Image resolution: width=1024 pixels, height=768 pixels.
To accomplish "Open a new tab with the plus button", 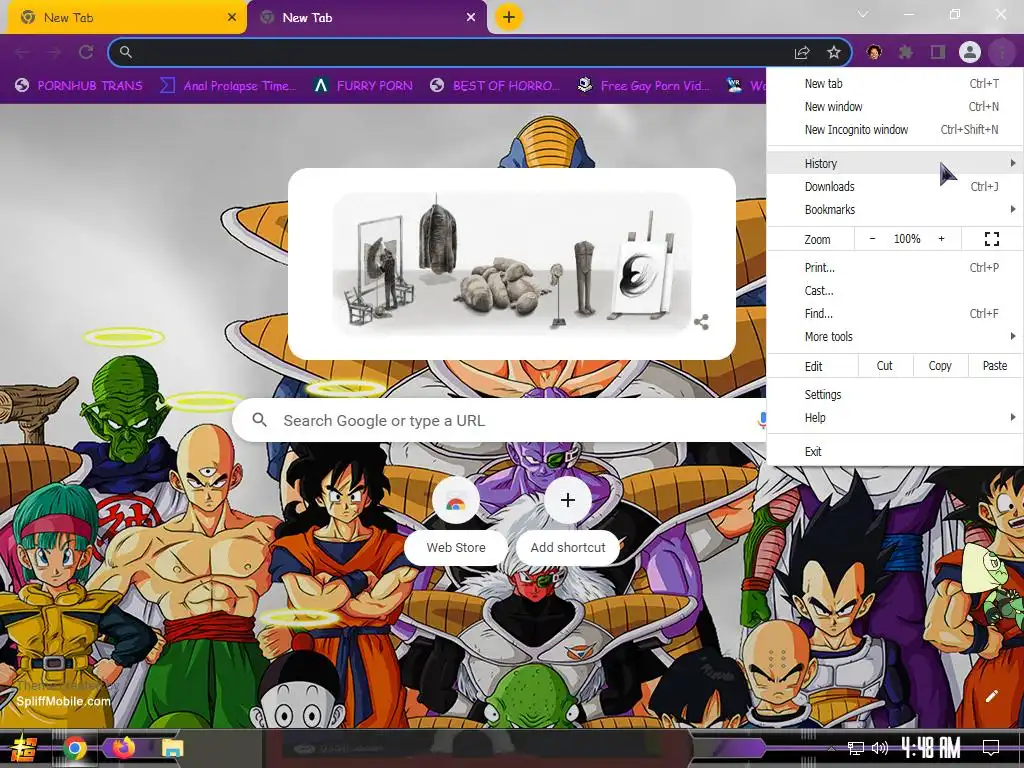I will click(x=509, y=17).
